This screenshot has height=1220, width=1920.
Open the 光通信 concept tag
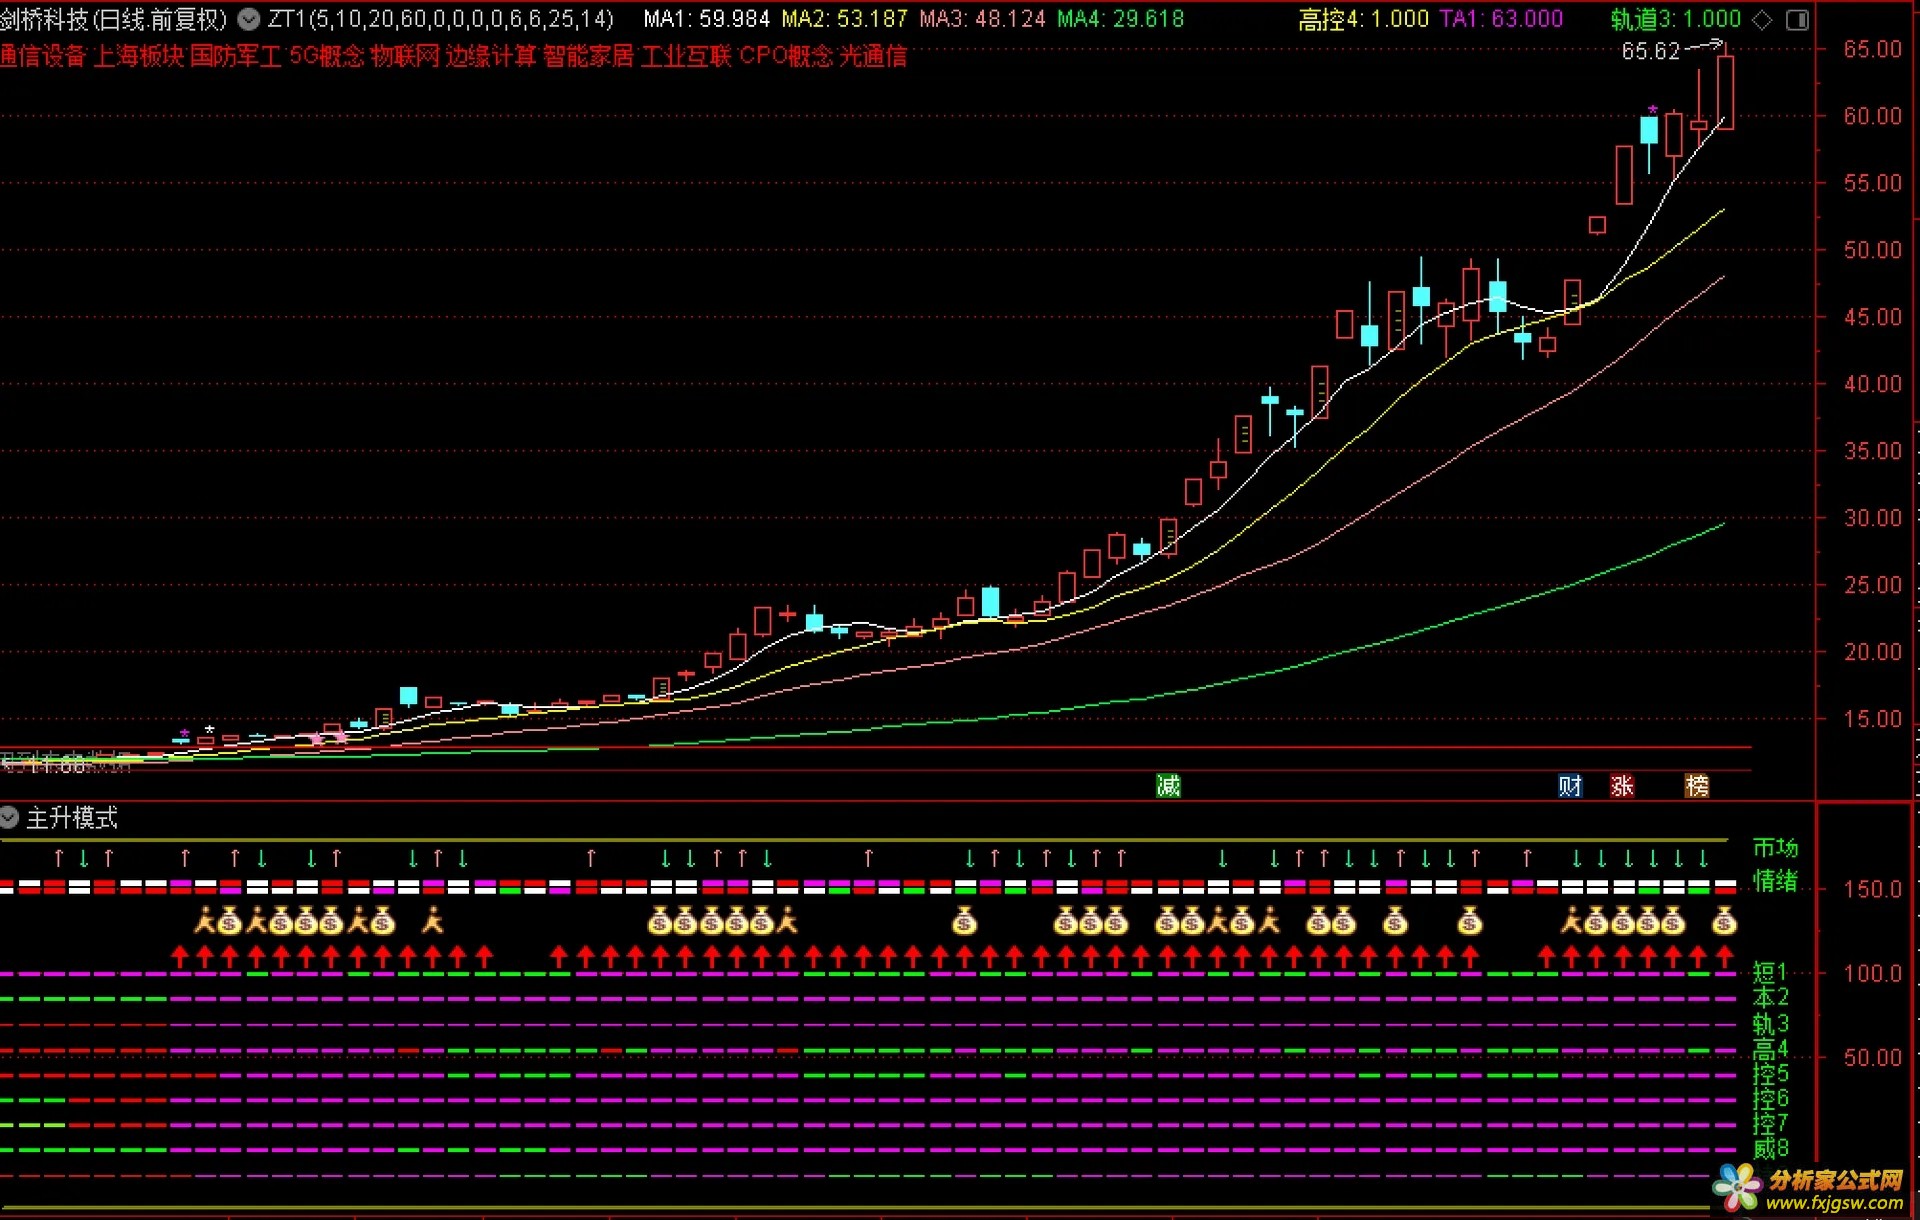873,56
